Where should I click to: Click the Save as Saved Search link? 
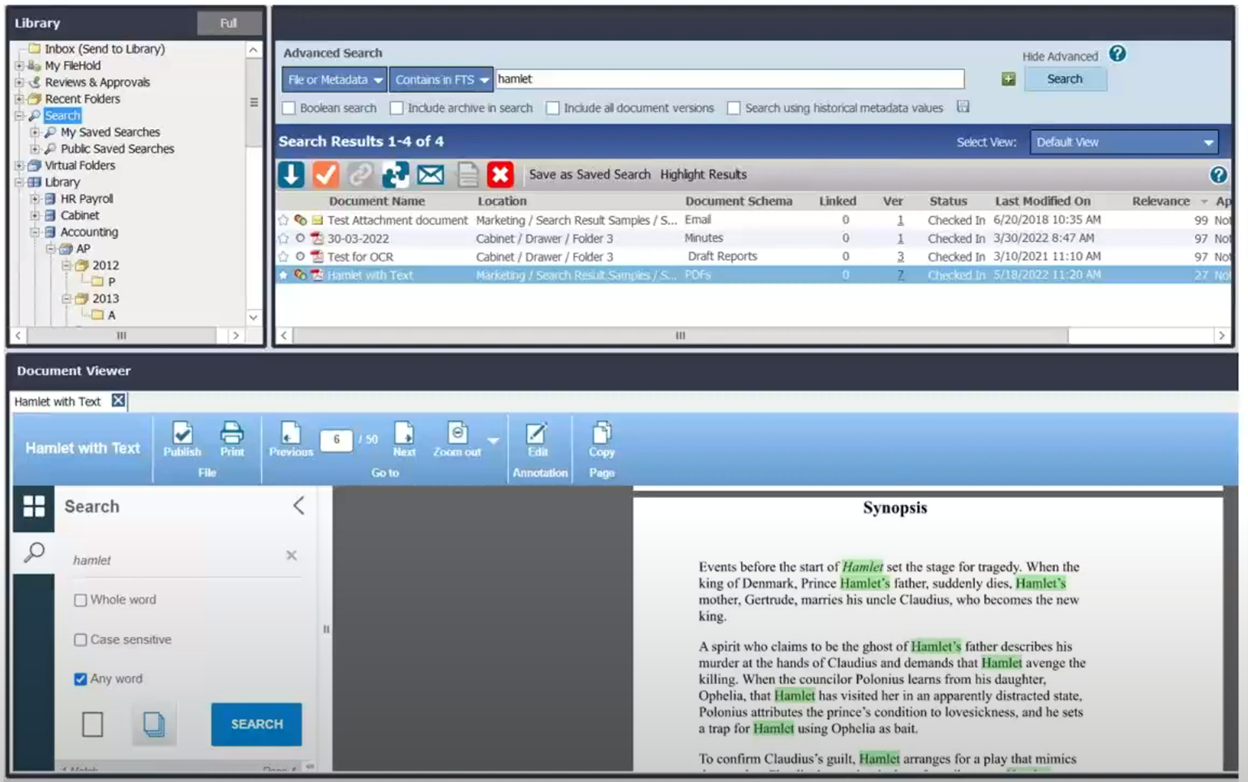click(588, 173)
